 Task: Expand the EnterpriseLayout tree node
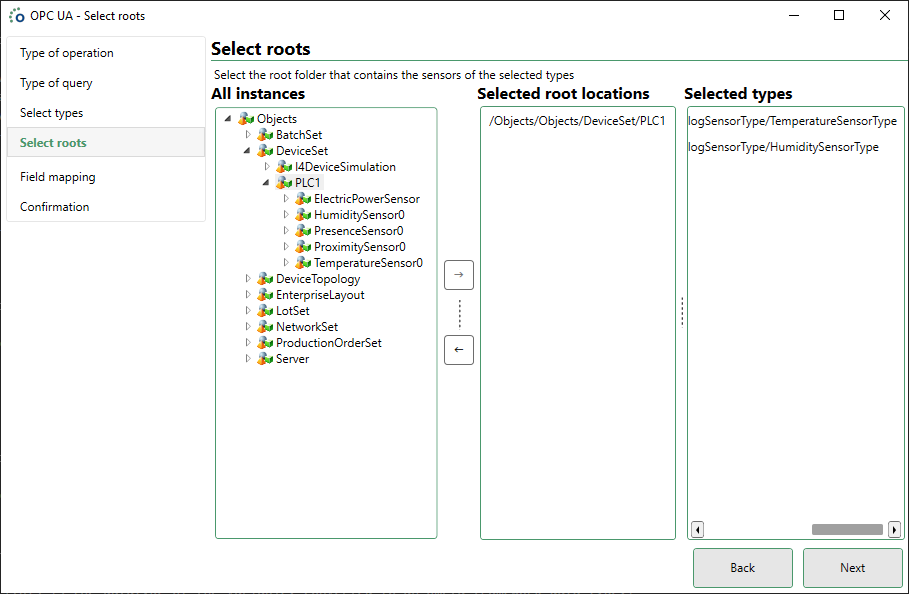[248, 295]
